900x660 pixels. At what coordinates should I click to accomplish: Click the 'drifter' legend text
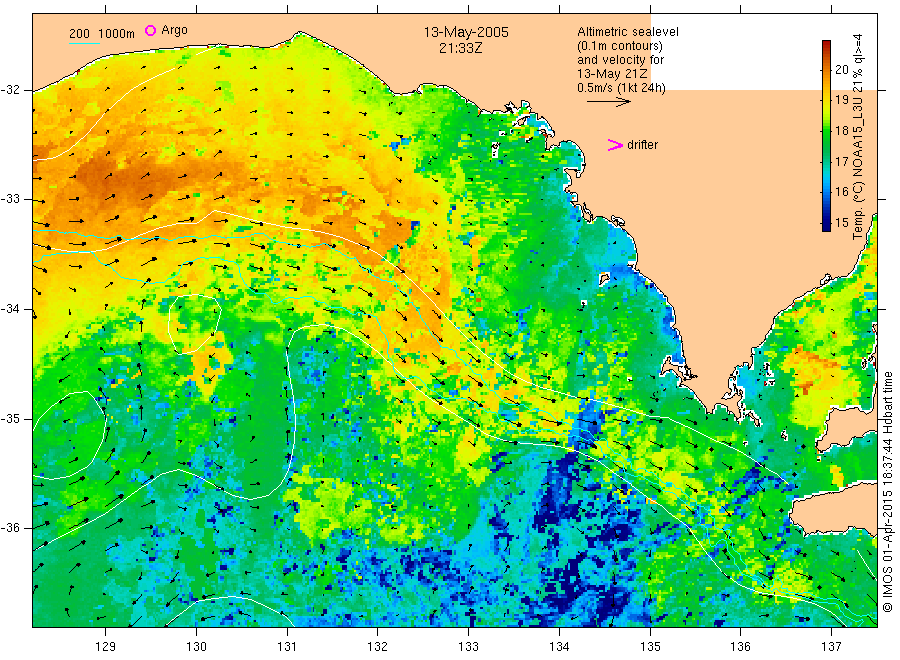tap(642, 145)
